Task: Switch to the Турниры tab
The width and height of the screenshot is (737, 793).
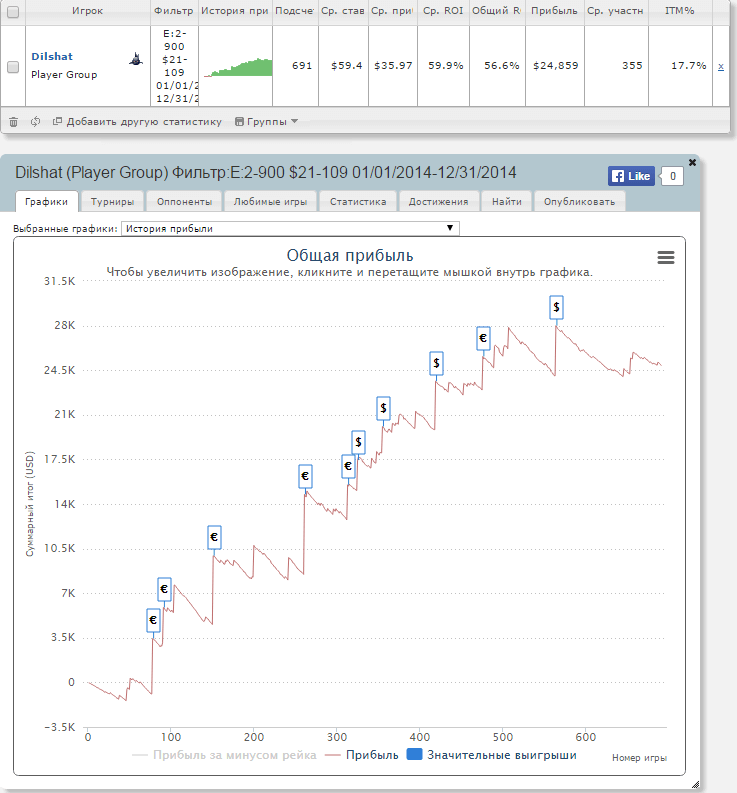Action: (x=112, y=201)
